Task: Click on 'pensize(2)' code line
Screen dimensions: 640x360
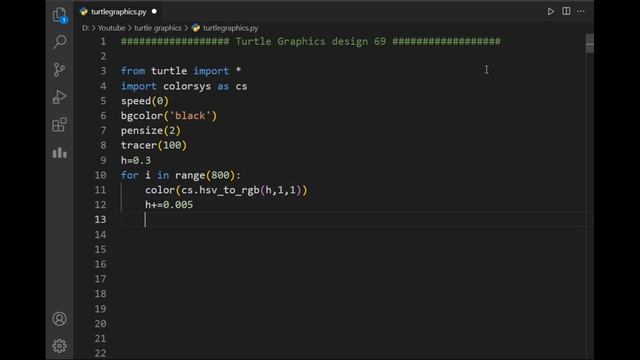Action: tap(151, 131)
